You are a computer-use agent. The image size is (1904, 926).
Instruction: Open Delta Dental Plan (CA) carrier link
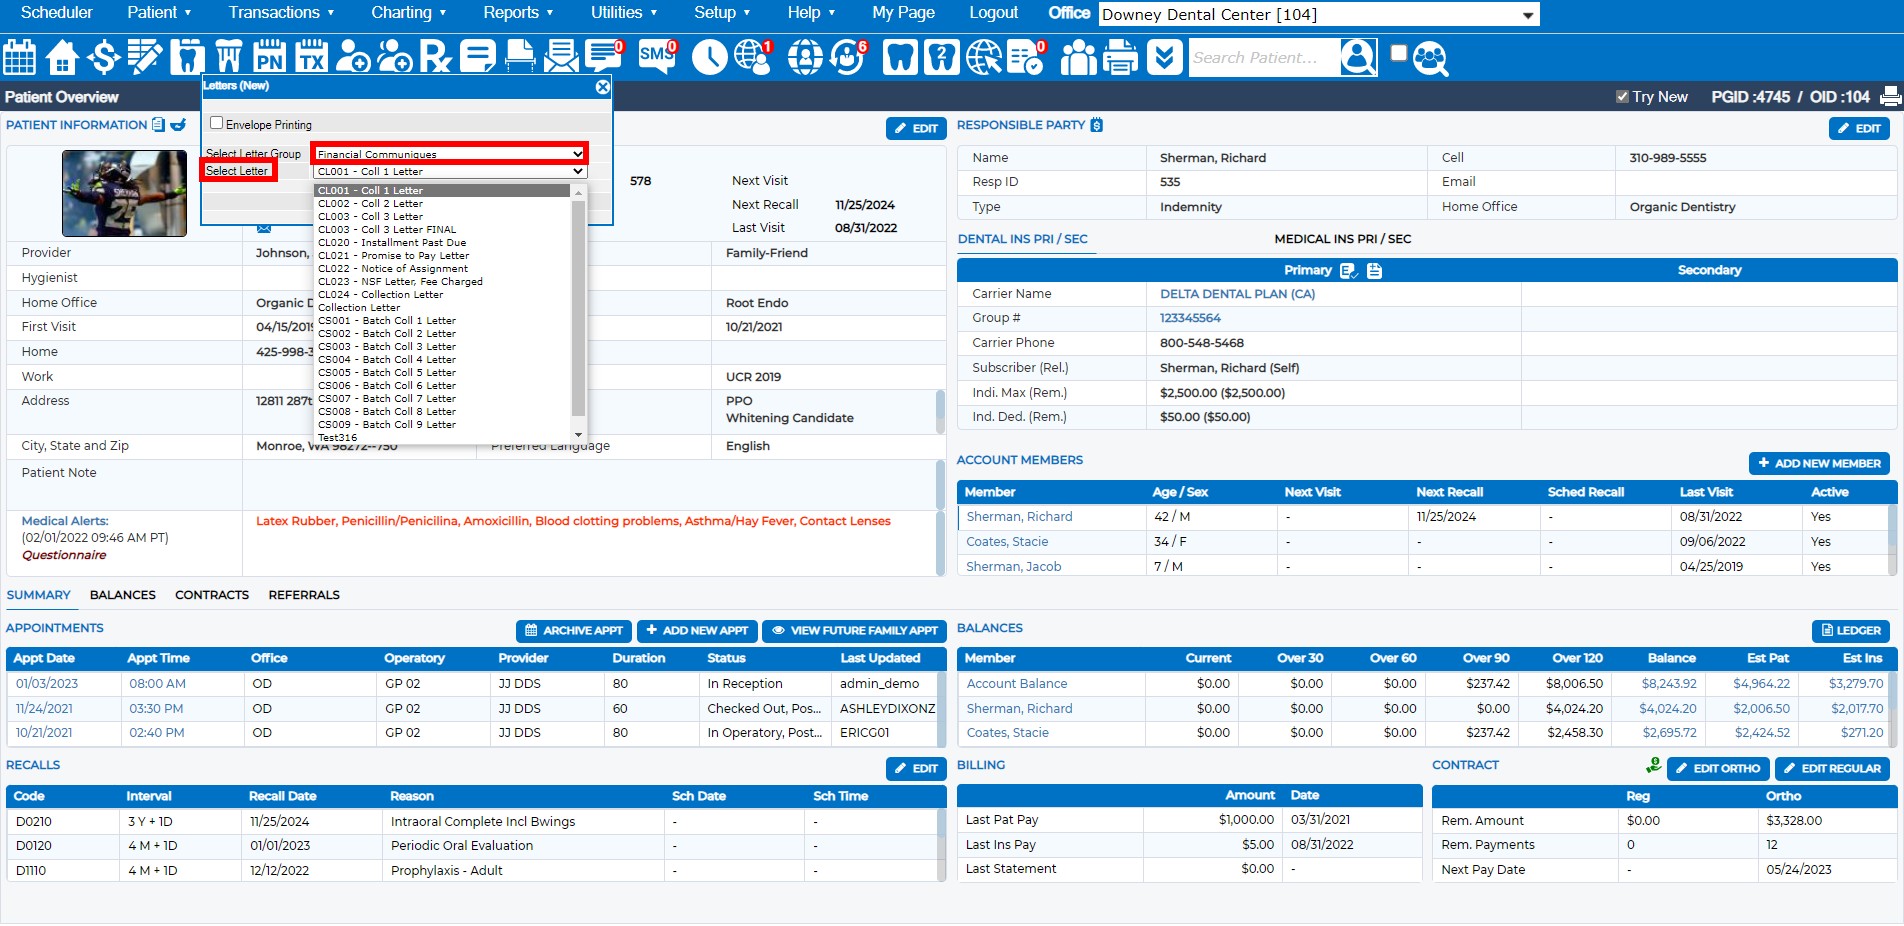pos(1237,294)
